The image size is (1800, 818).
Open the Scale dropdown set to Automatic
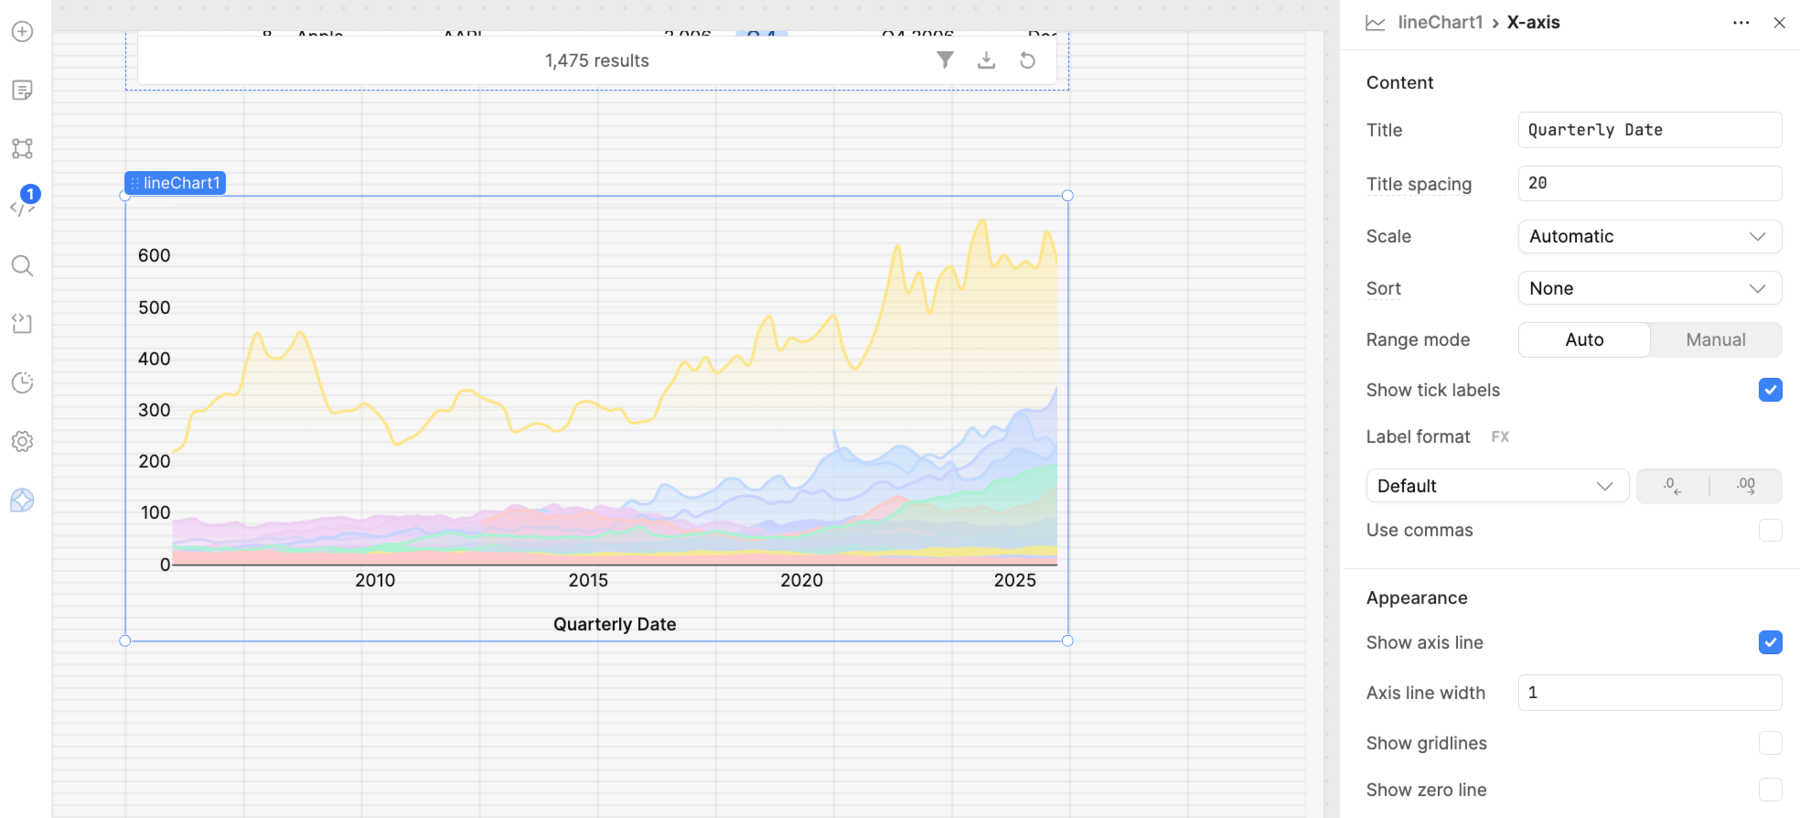pyautogui.click(x=1650, y=236)
